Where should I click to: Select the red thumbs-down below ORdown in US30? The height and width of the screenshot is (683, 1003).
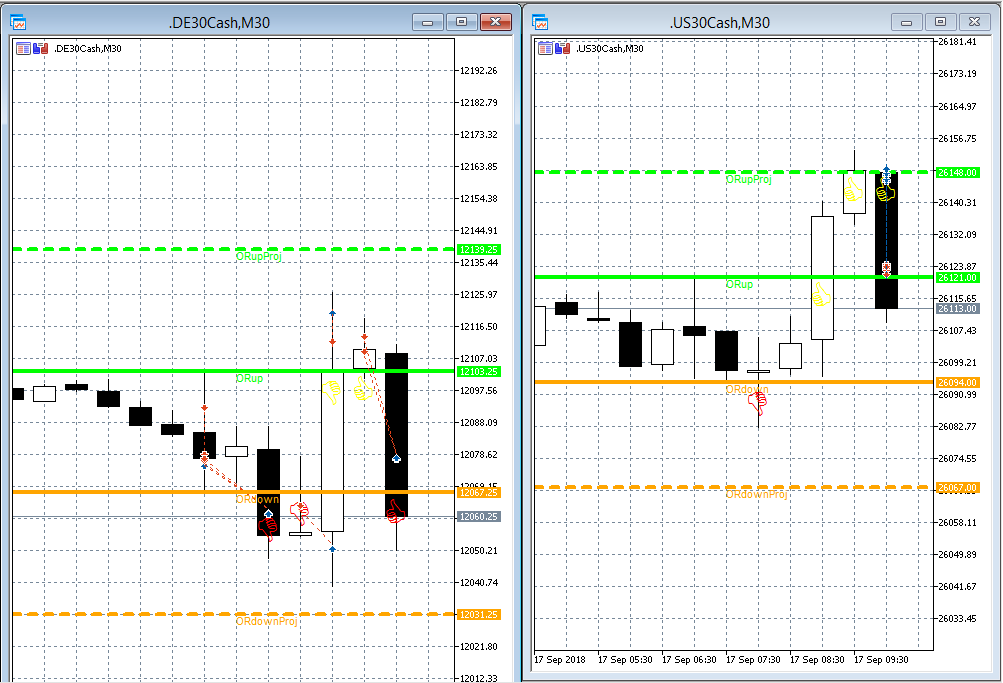pyautogui.click(x=757, y=404)
